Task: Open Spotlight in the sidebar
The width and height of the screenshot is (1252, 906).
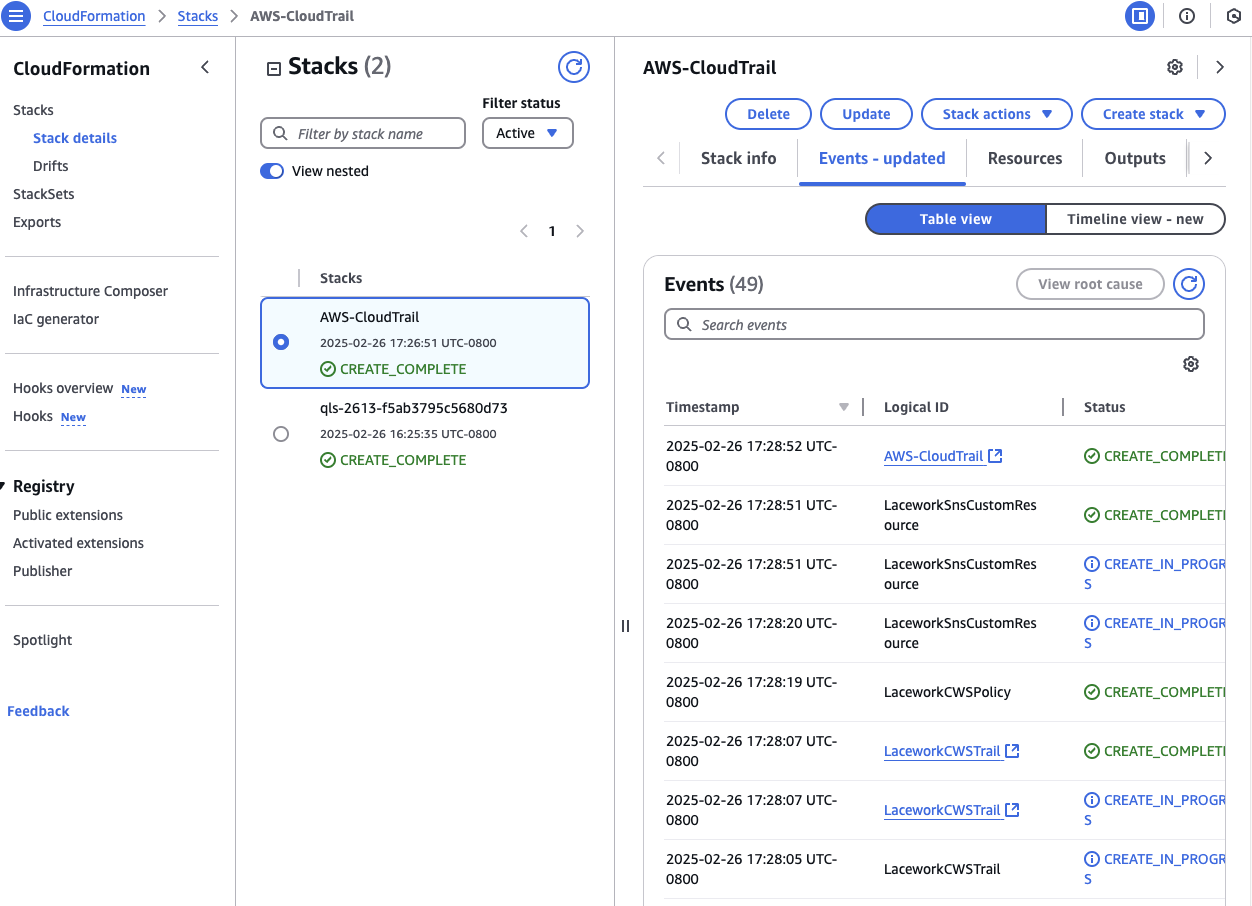Action: 43,640
